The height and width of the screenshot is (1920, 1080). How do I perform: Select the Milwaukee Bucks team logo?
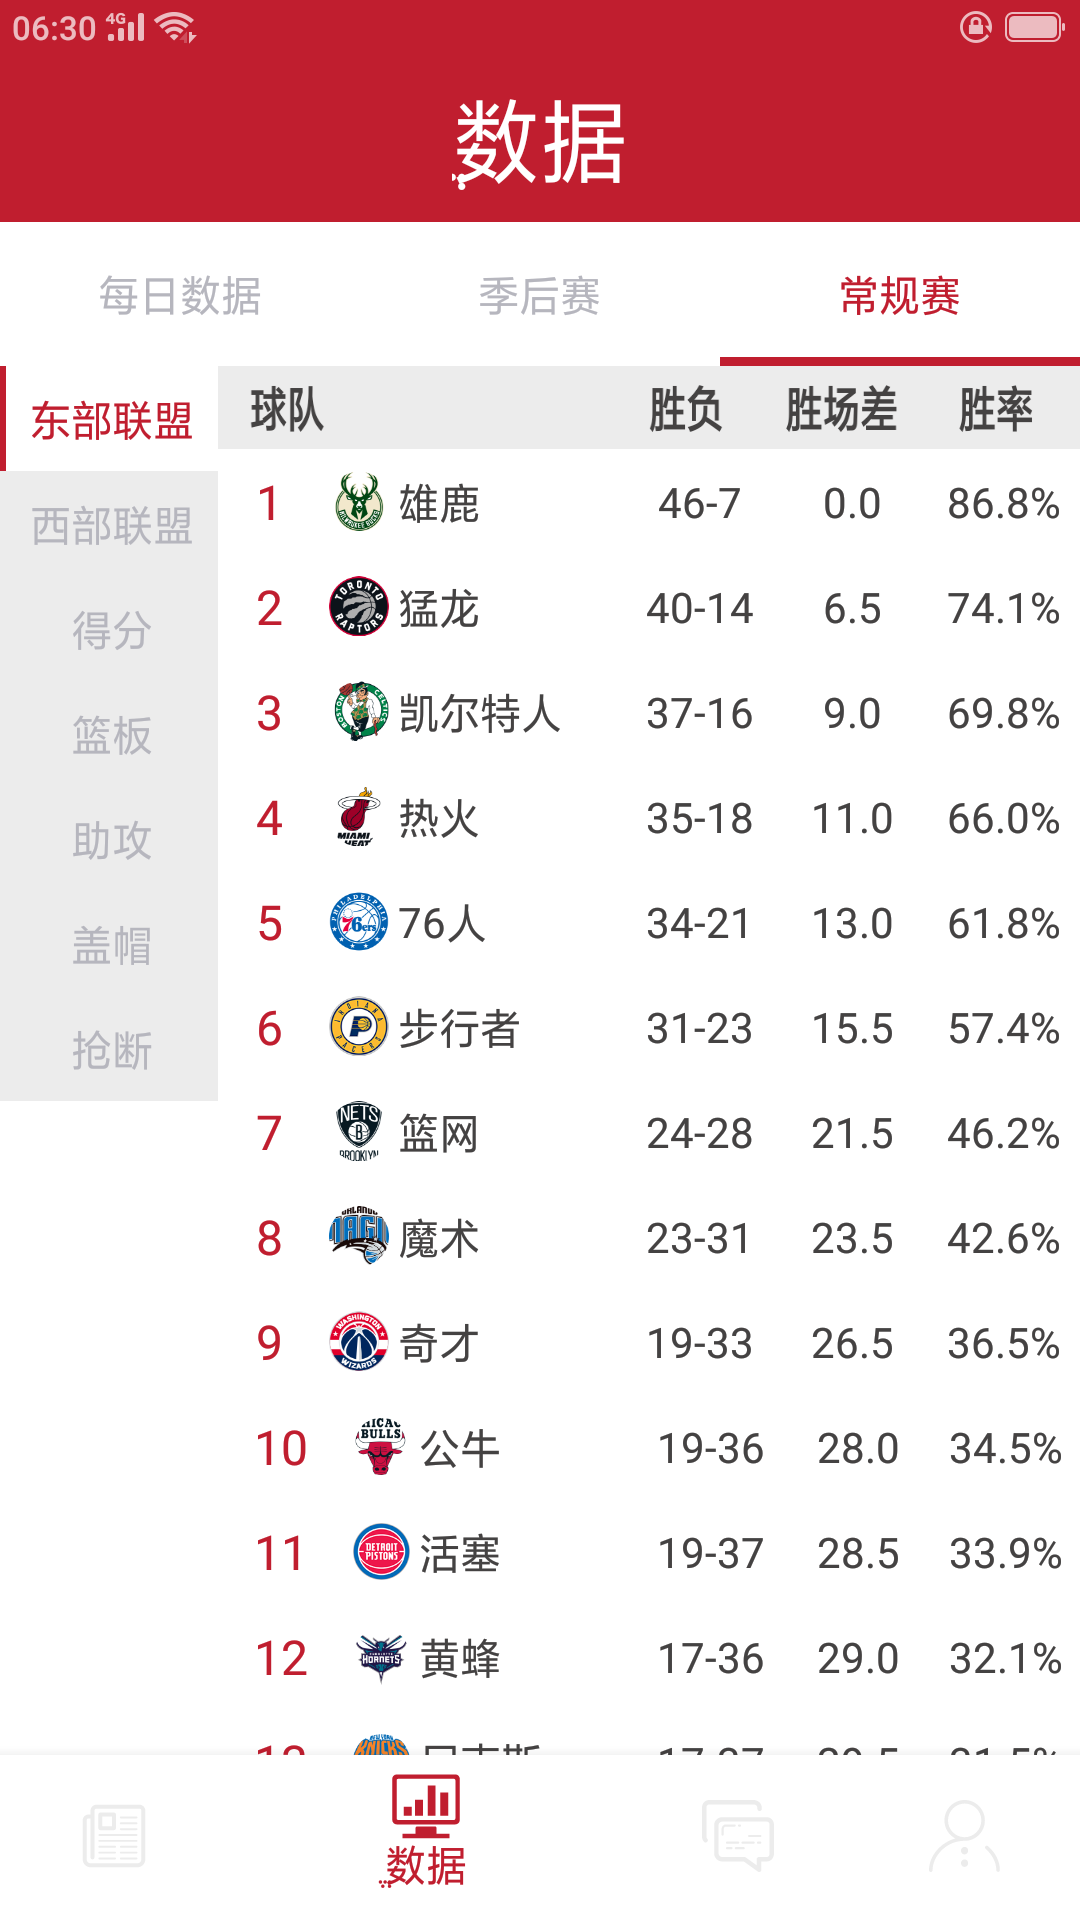pos(360,505)
